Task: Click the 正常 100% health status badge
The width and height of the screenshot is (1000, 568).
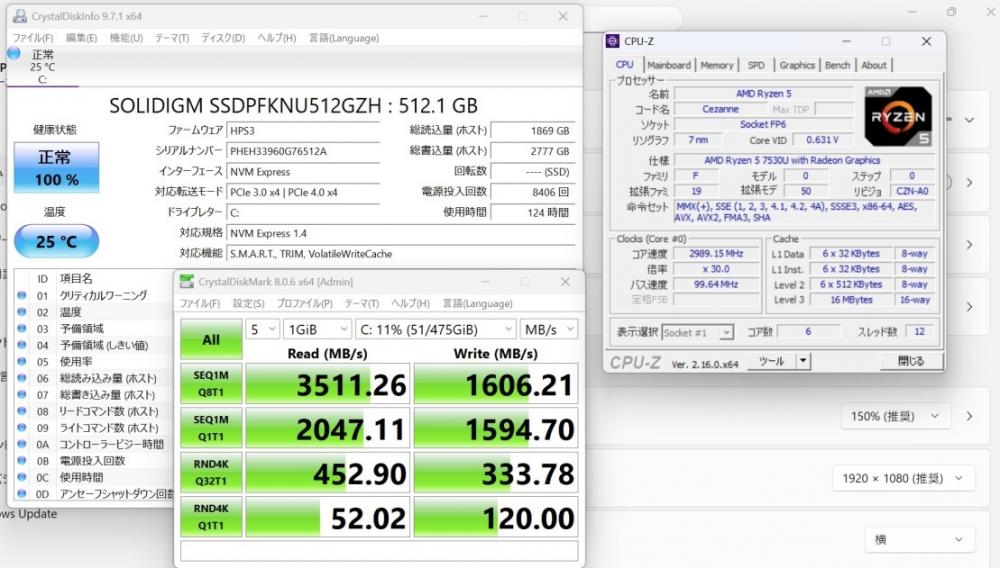Action: [56, 168]
